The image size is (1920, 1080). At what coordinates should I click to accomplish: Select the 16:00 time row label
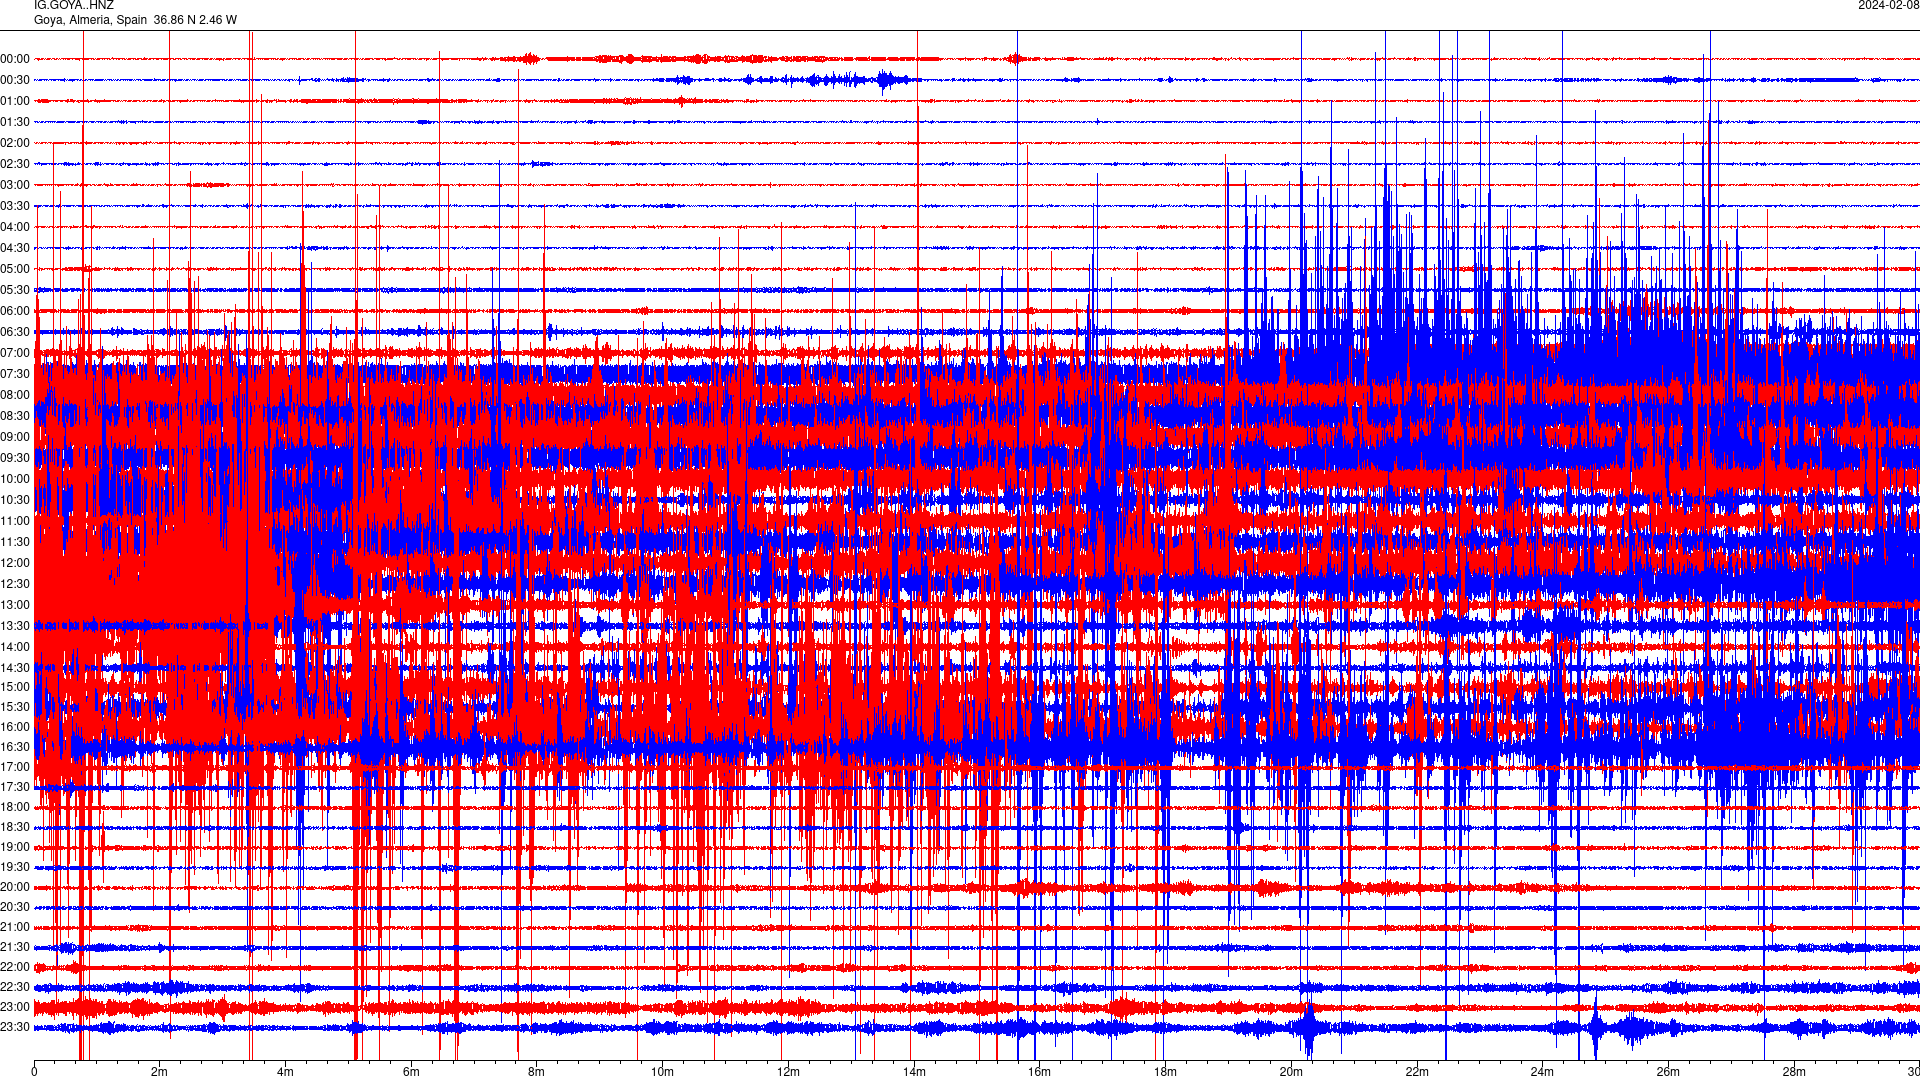click(x=15, y=727)
